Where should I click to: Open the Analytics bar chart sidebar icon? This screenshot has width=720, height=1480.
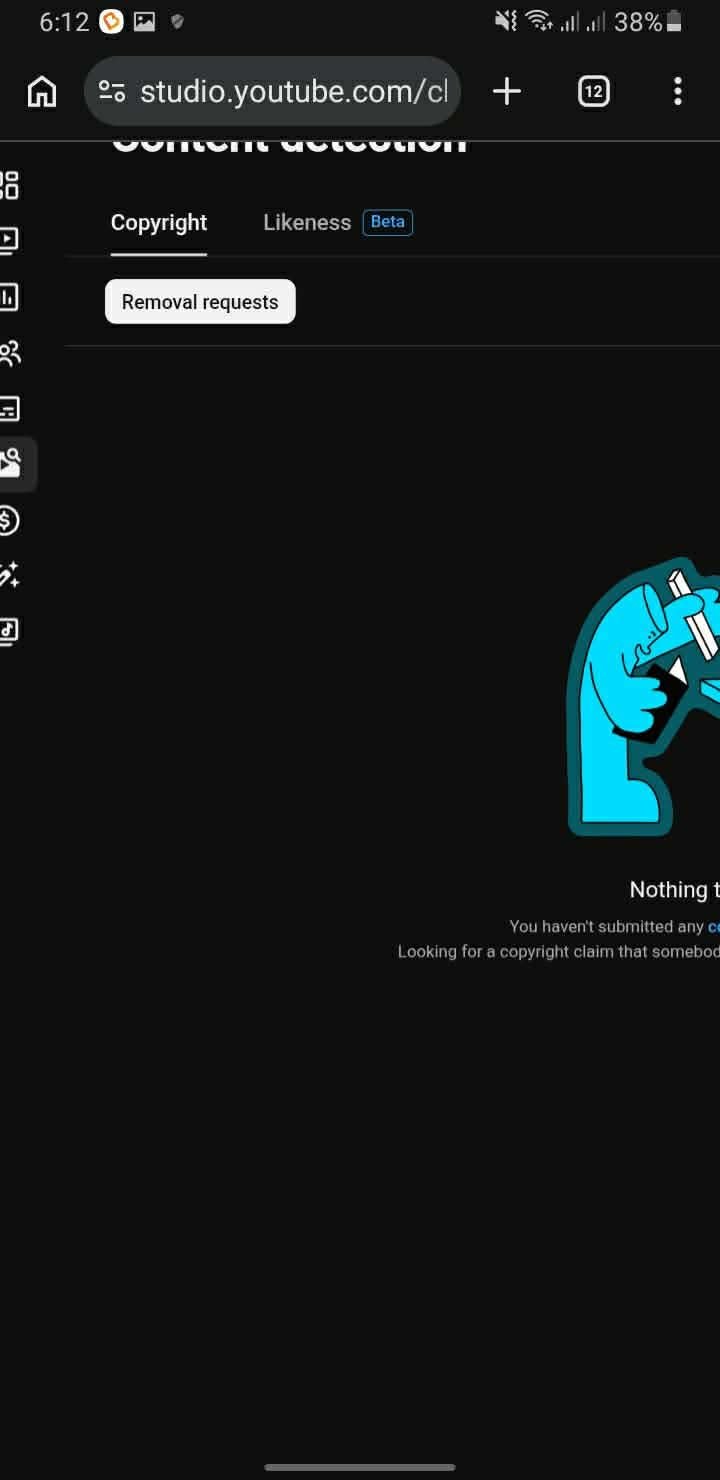pyautogui.click(x=9, y=296)
